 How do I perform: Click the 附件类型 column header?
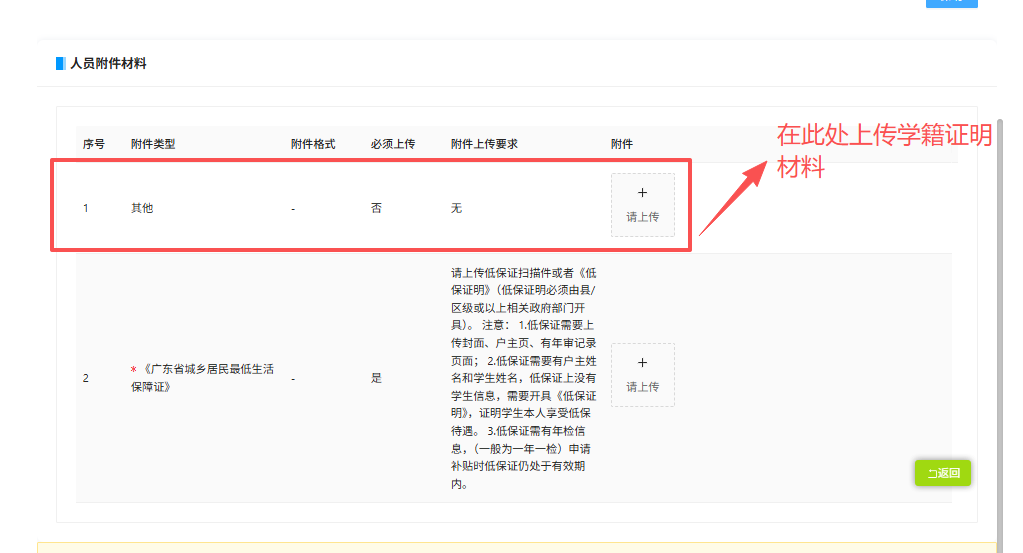(x=153, y=144)
